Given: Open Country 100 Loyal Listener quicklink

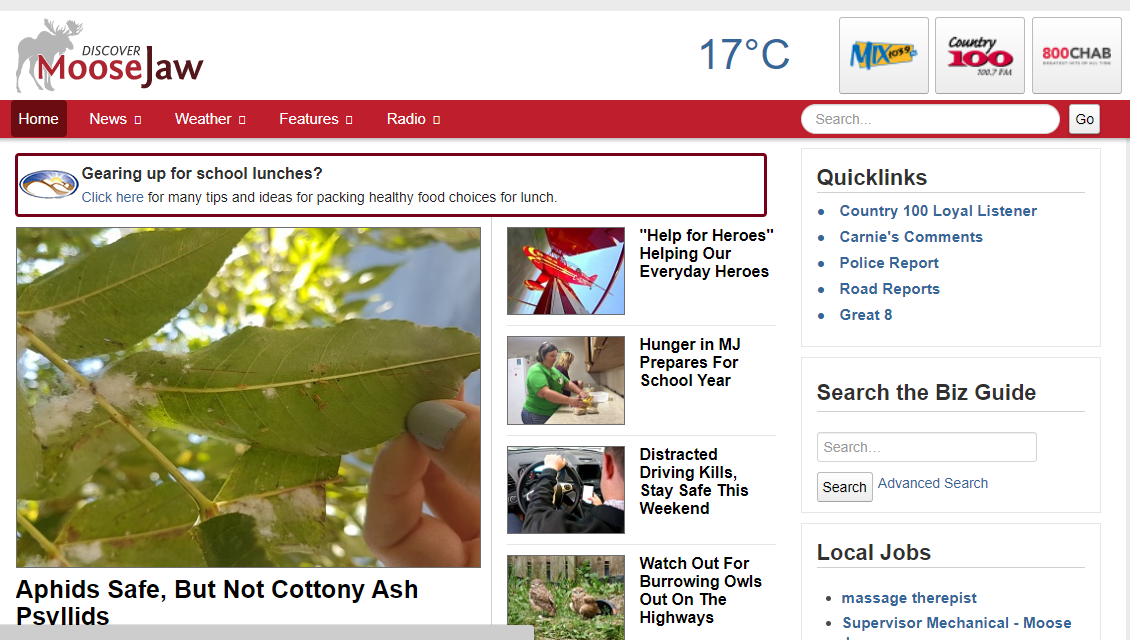Looking at the screenshot, I should pyautogui.click(x=938, y=211).
